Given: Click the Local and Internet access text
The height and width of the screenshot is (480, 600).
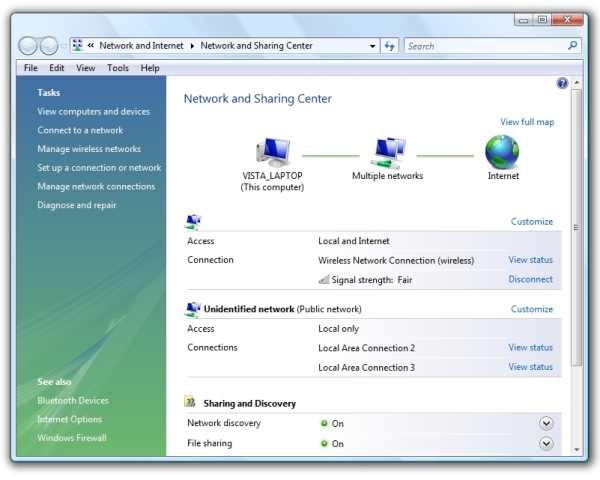Looking at the screenshot, I should point(354,241).
